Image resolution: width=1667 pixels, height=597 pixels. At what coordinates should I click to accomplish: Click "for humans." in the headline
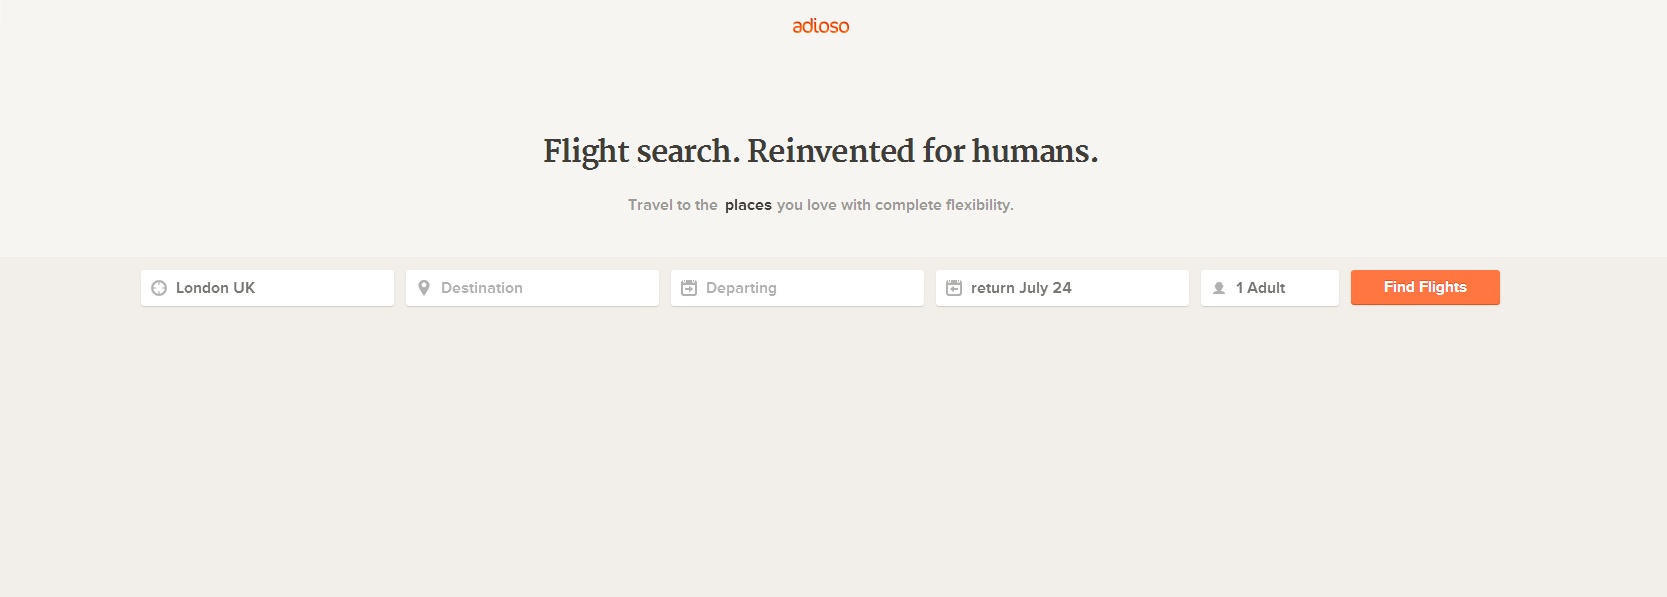(1010, 151)
